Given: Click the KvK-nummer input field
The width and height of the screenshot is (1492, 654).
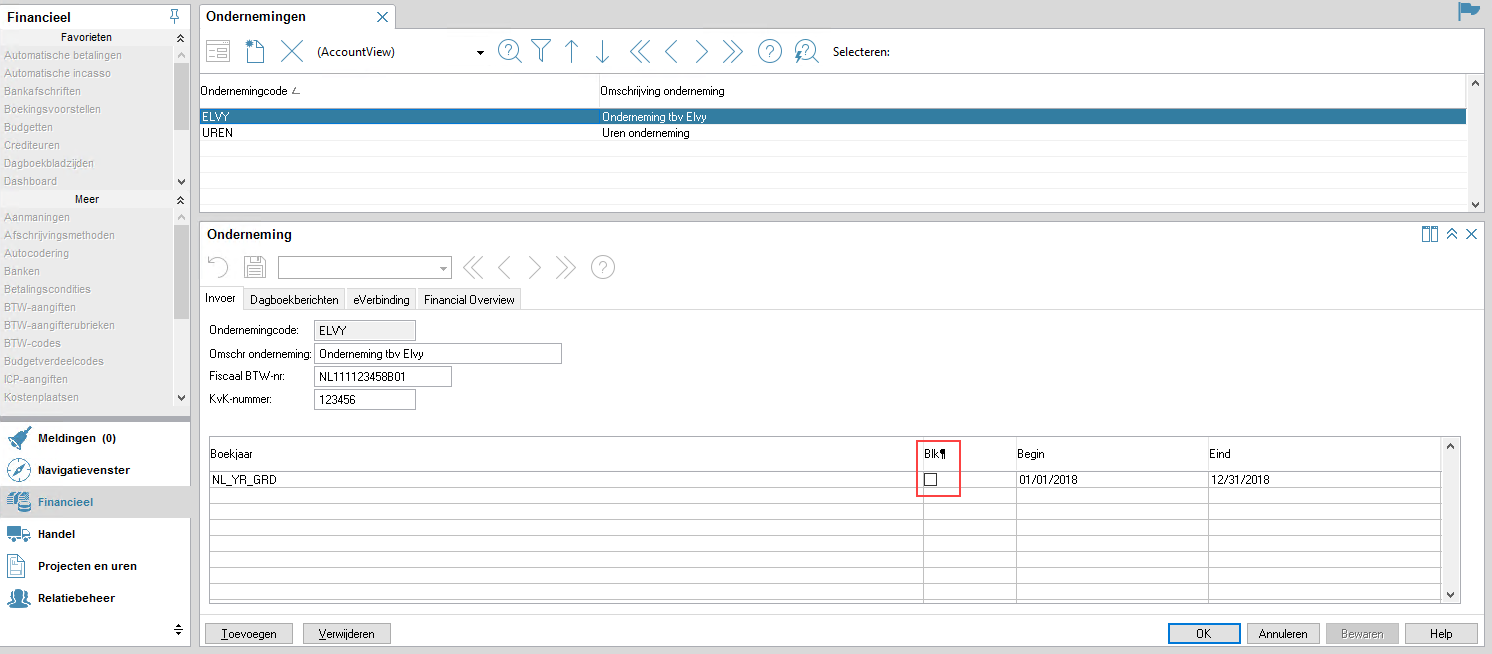Looking at the screenshot, I should (364, 400).
